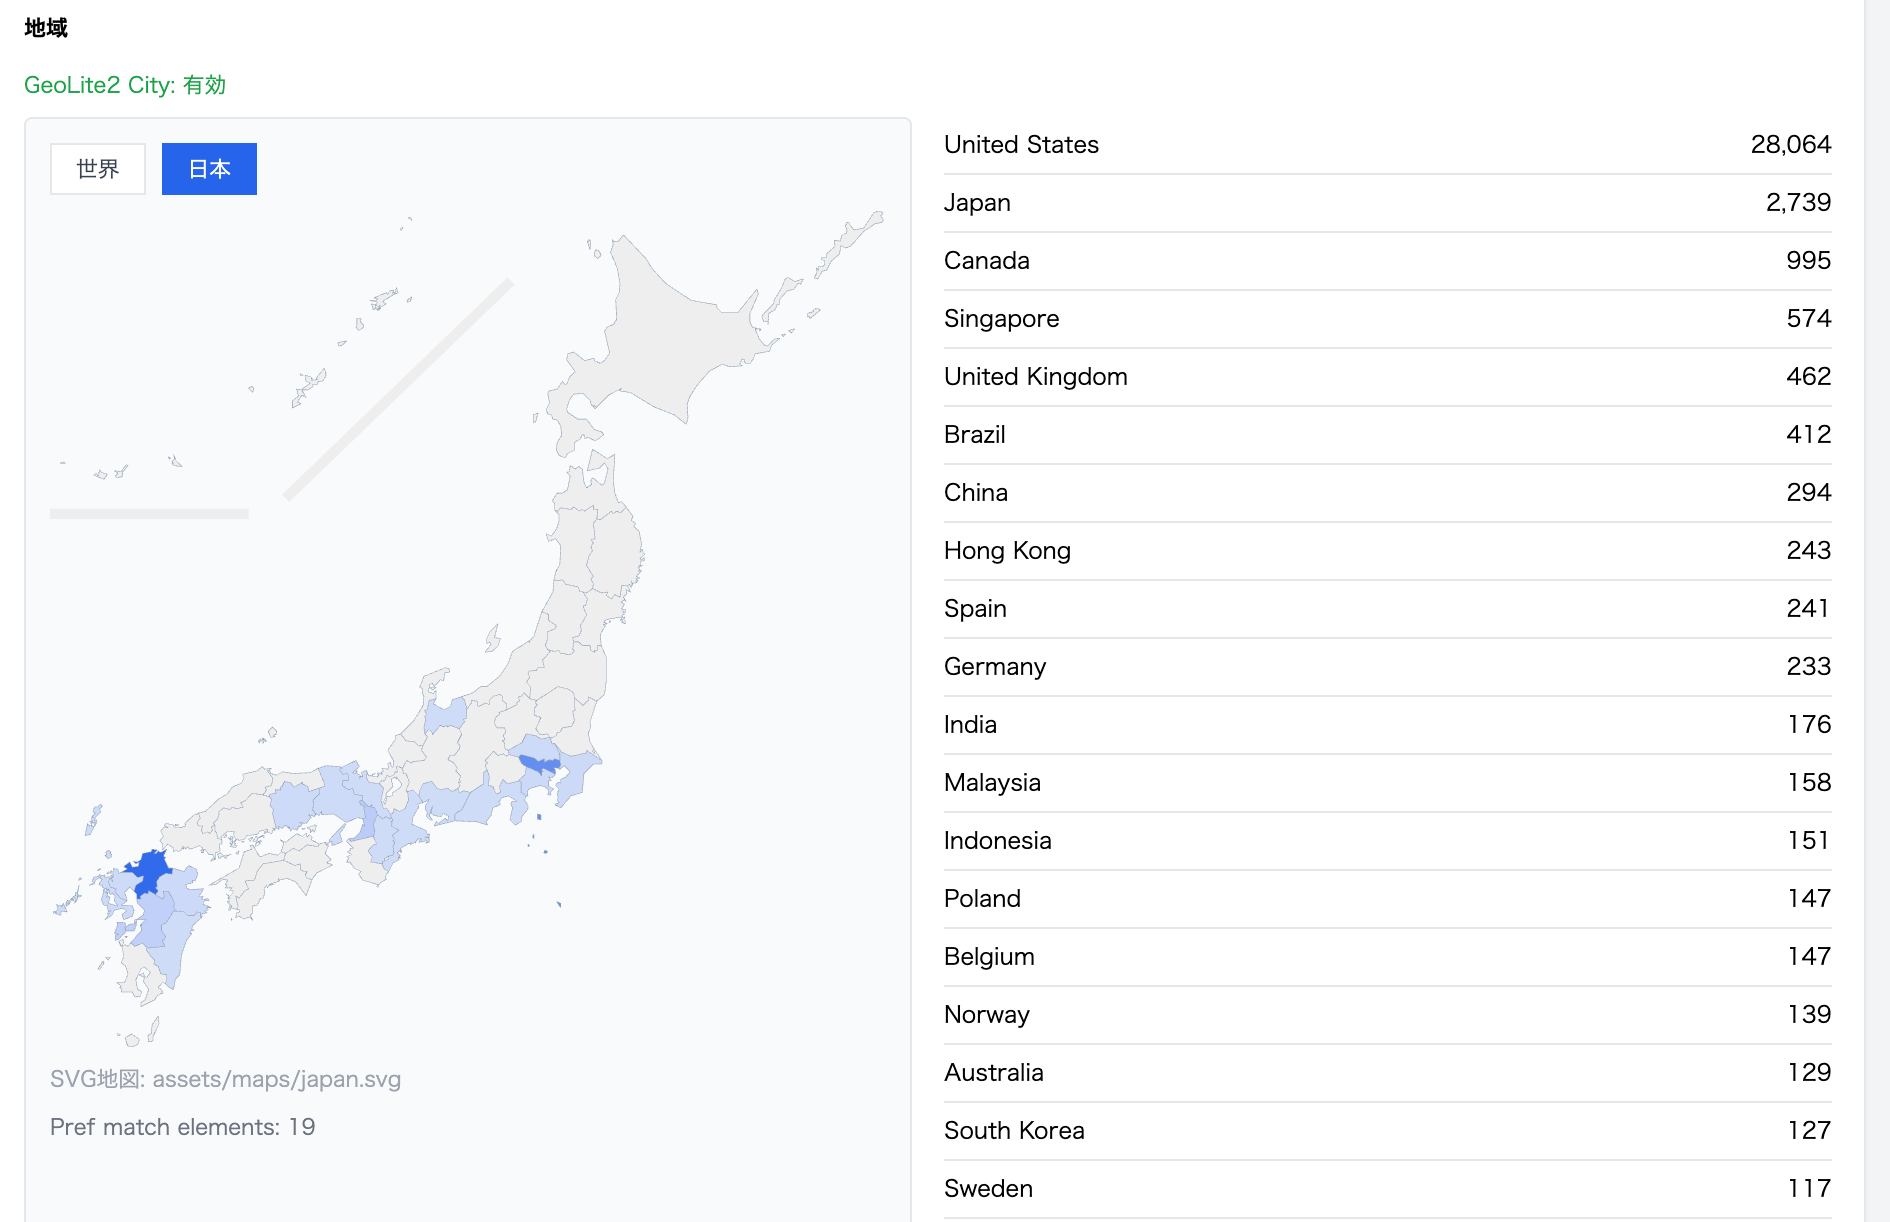Click the dark blue Fukuoka prefecture
This screenshot has width=1890, height=1222.
click(x=152, y=870)
